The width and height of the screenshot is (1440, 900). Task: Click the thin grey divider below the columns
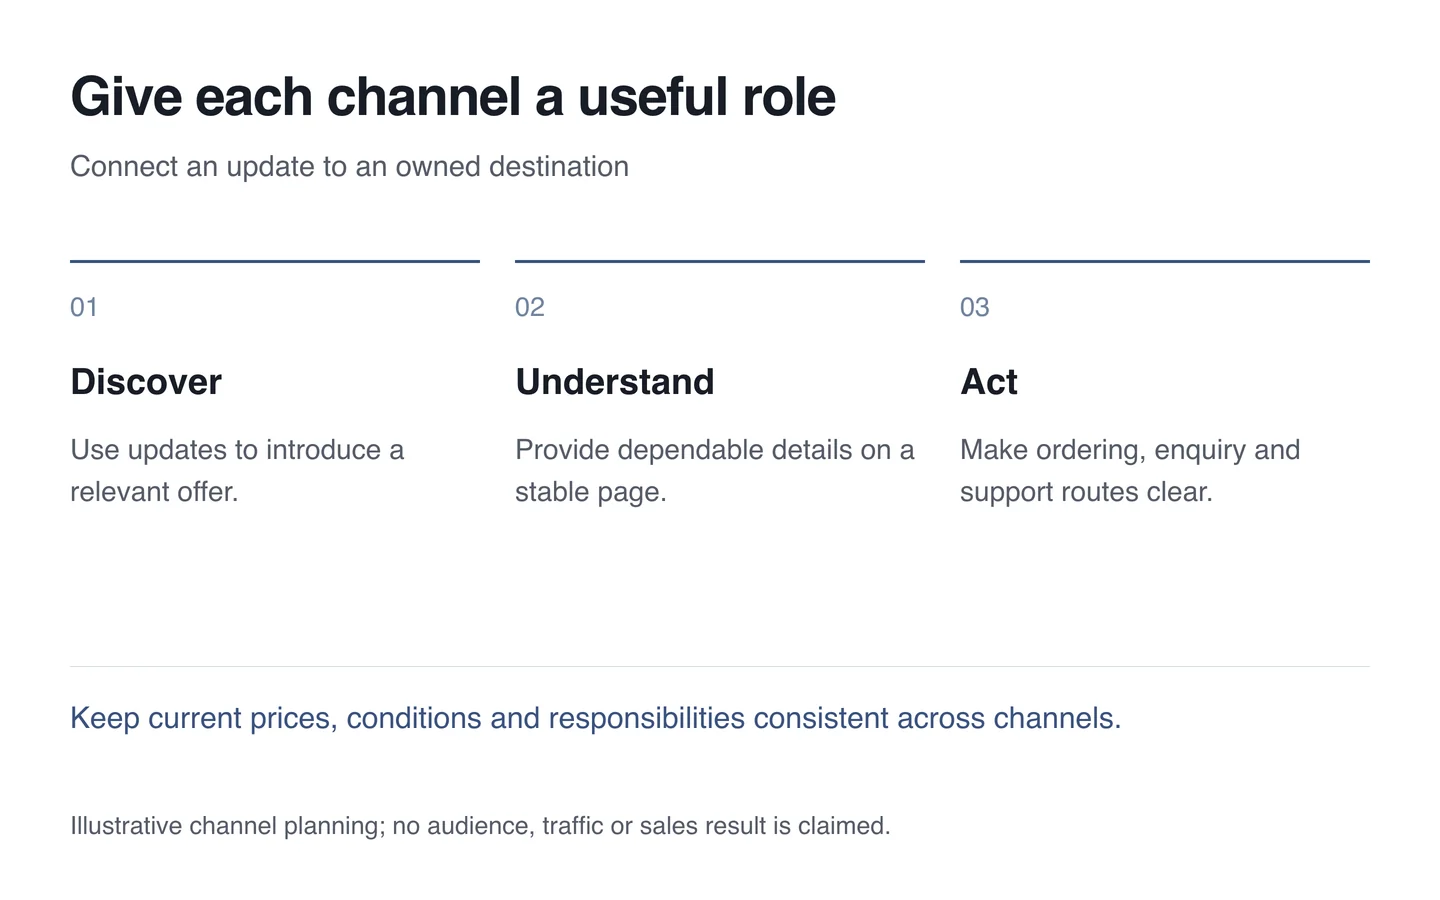(720, 666)
